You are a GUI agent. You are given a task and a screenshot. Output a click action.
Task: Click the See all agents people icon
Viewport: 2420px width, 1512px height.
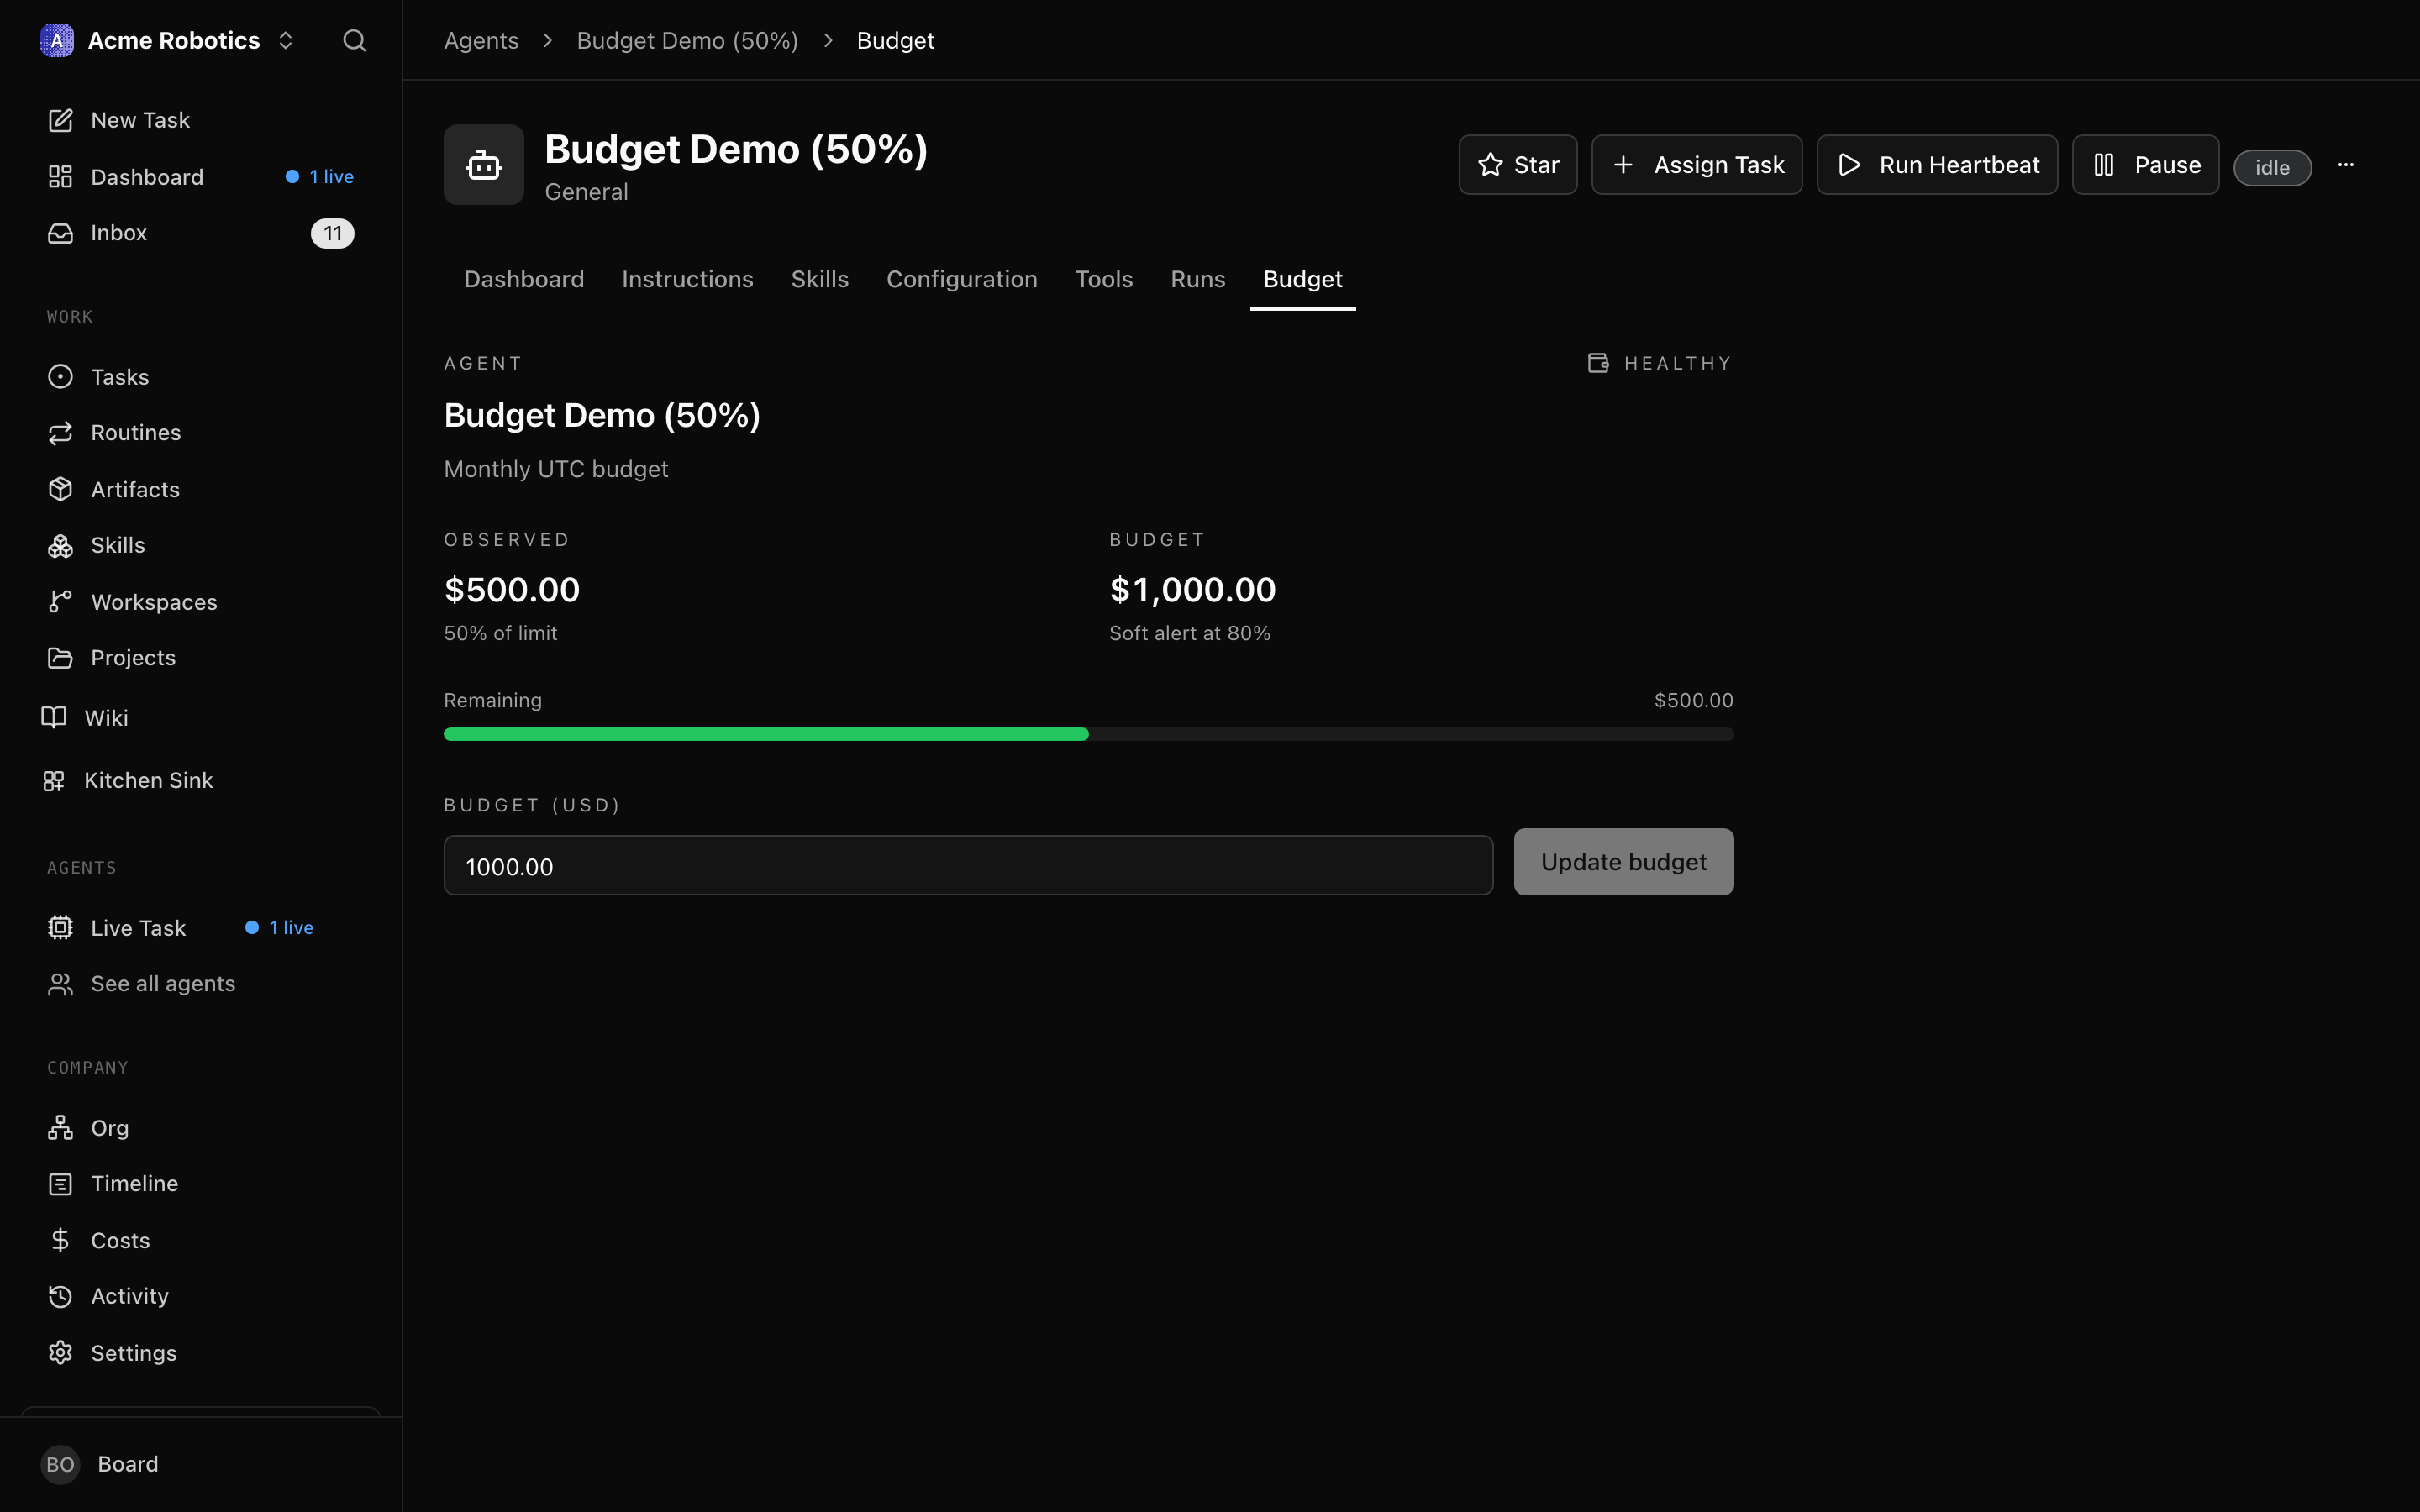60,984
